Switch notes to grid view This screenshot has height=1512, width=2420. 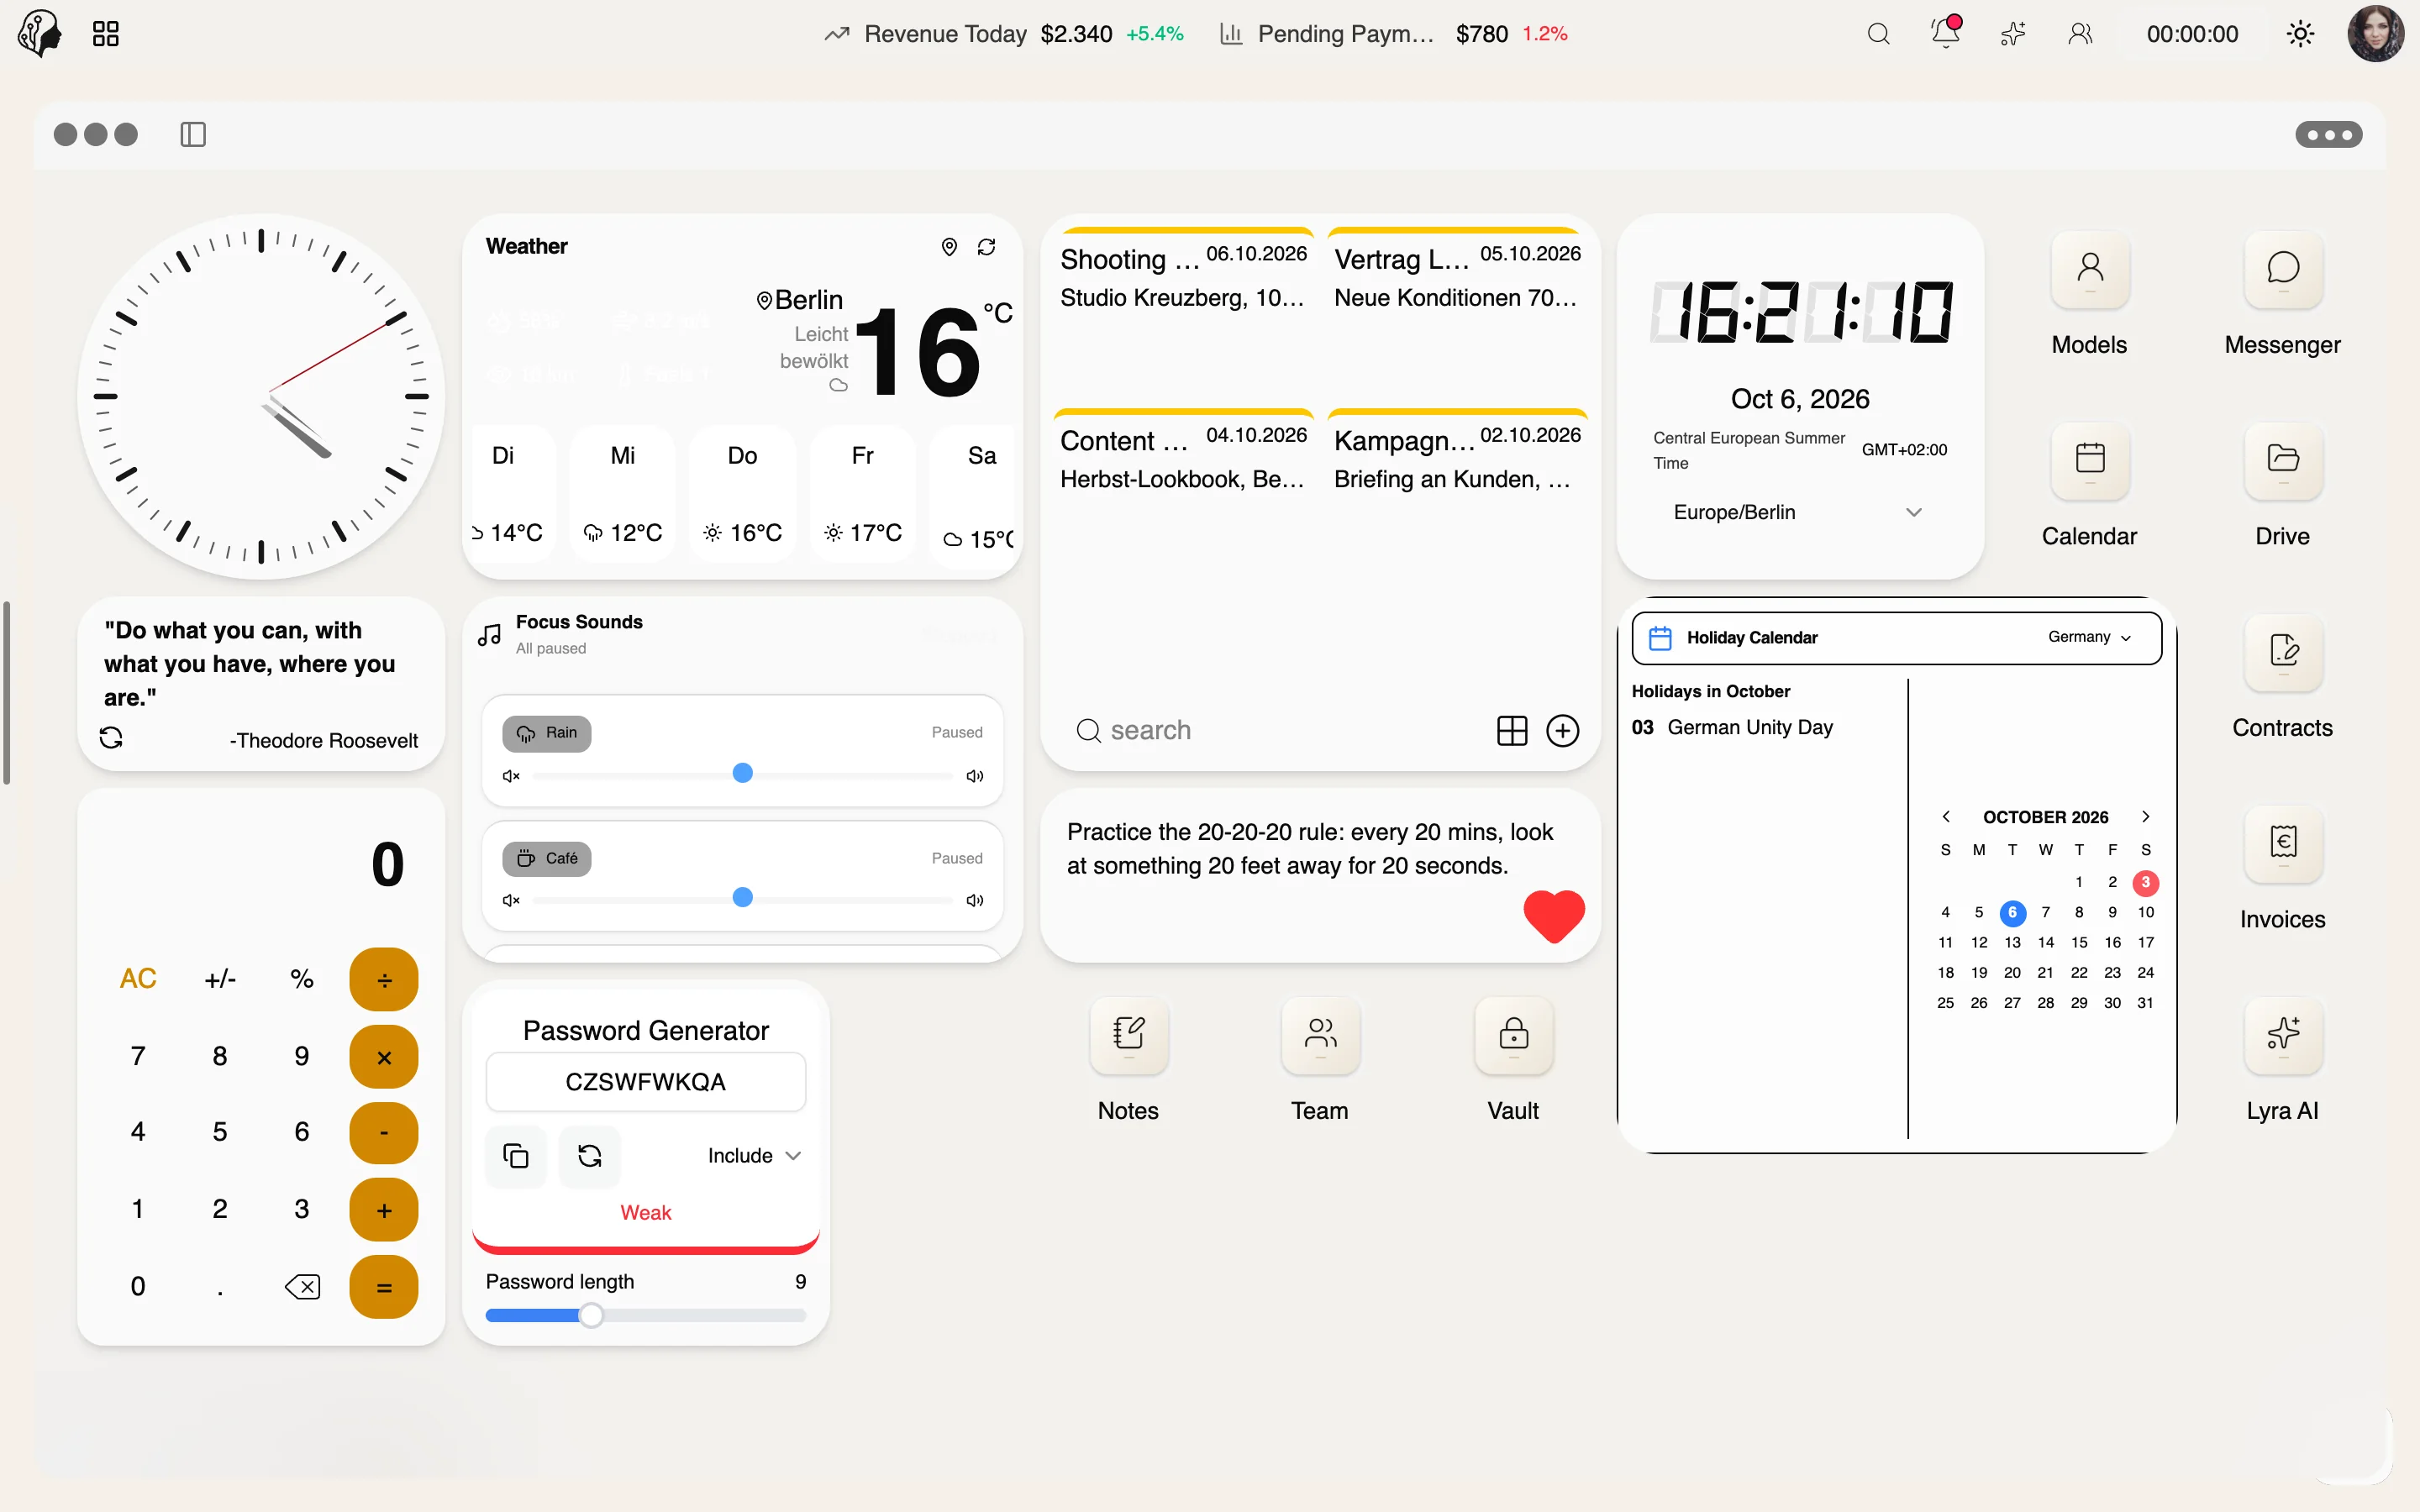[x=1512, y=731]
